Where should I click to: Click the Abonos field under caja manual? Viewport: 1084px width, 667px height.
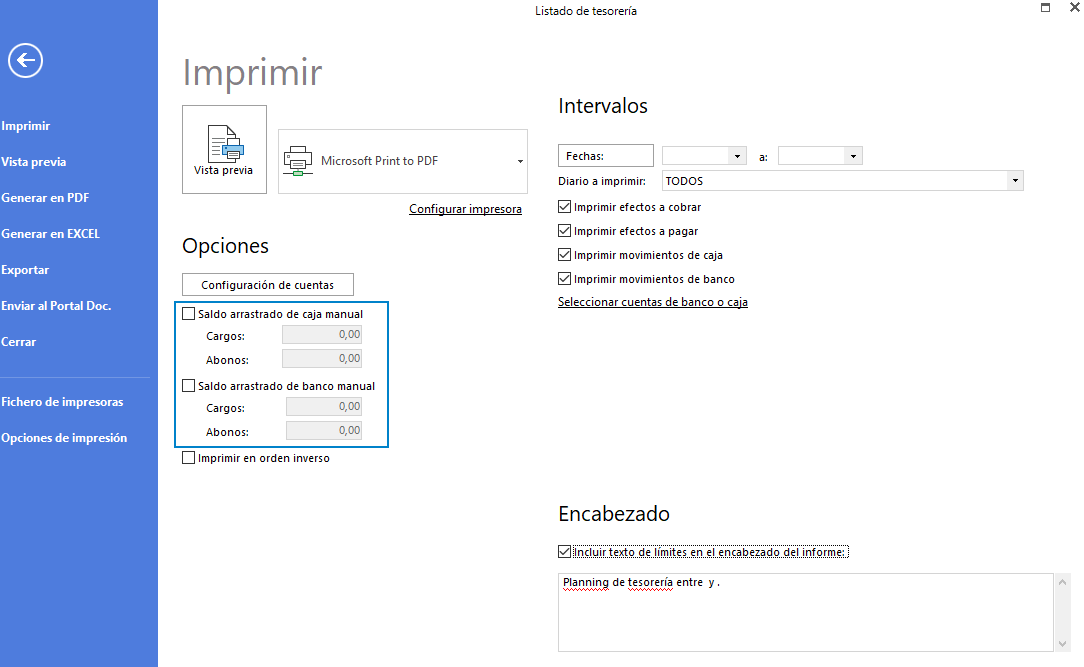click(322, 359)
